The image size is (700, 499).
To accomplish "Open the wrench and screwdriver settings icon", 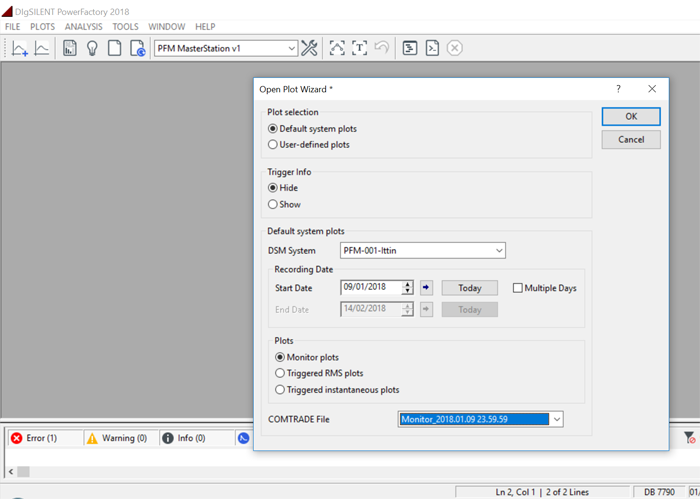I will pyautogui.click(x=309, y=48).
